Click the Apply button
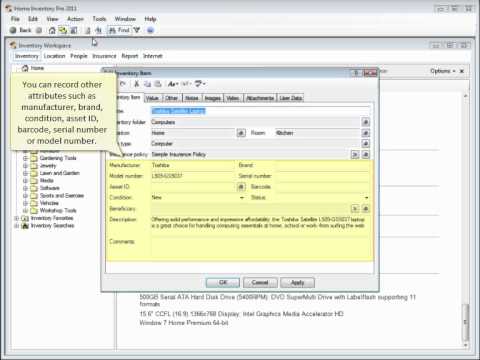 point(297,283)
